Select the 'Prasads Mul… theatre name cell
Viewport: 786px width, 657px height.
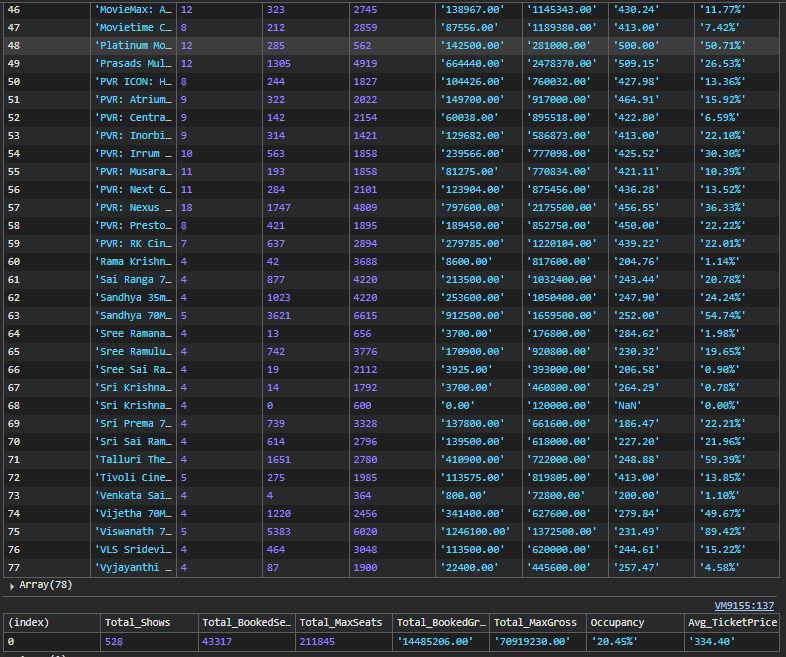coord(133,64)
